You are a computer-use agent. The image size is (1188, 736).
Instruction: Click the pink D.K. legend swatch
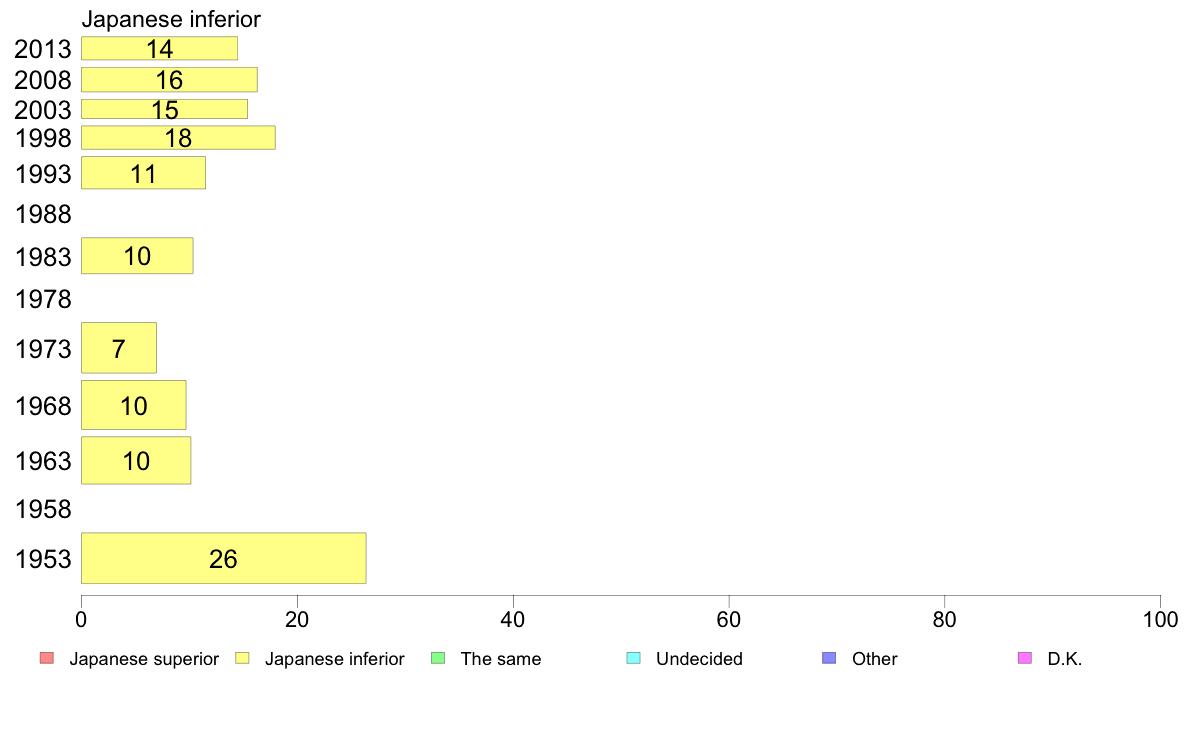pos(1025,658)
